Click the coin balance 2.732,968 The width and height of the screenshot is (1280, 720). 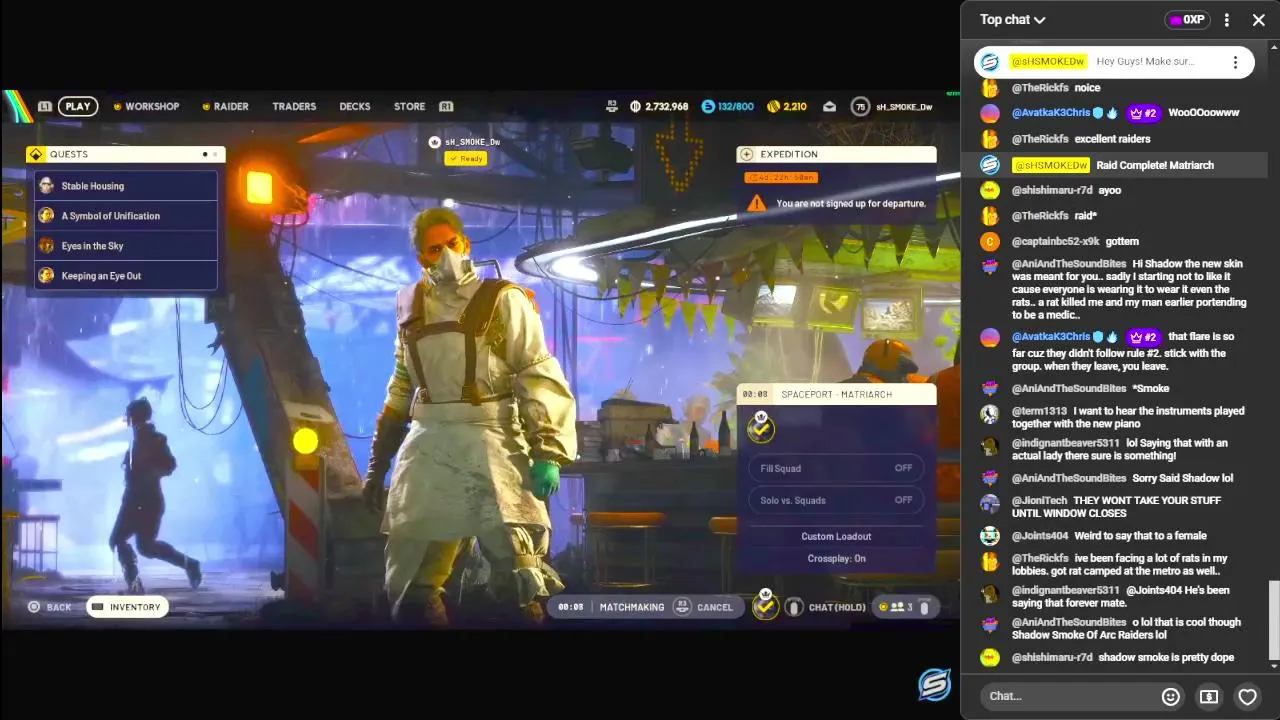[x=659, y=106]
